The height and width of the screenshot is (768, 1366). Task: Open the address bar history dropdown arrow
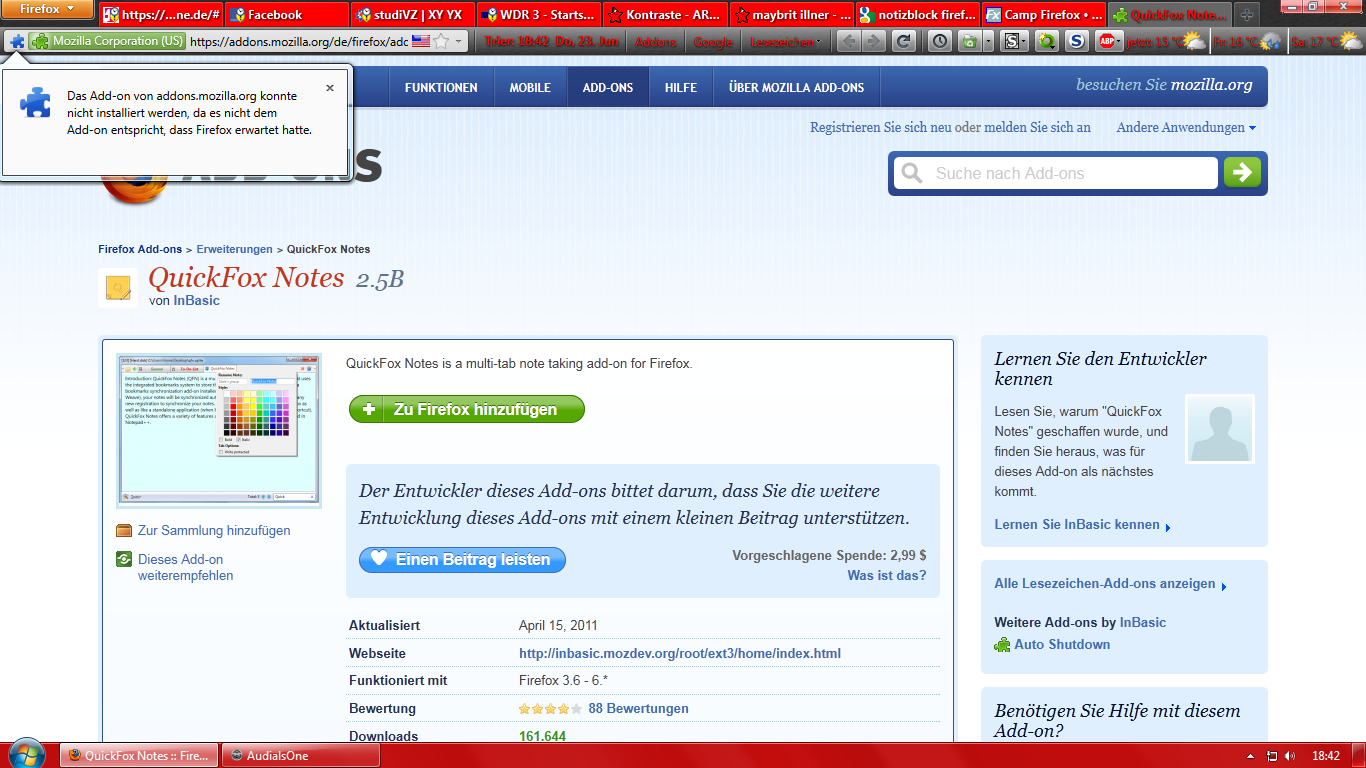coord(459,41)
